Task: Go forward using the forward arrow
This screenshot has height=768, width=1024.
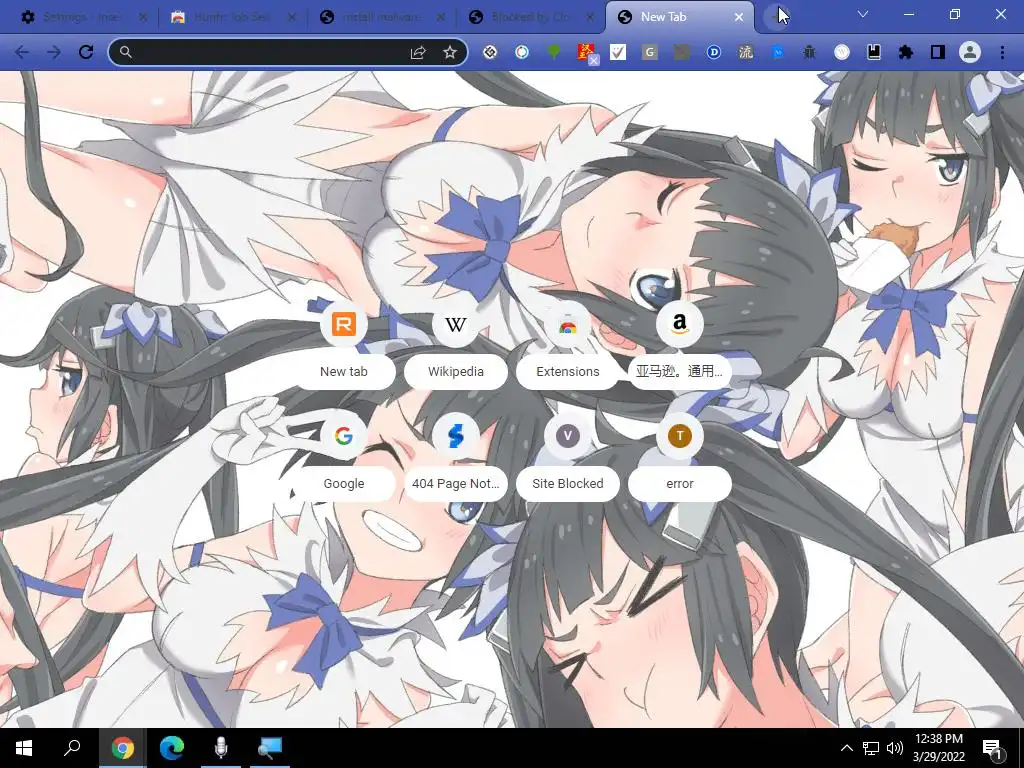Action: [54, 52]
